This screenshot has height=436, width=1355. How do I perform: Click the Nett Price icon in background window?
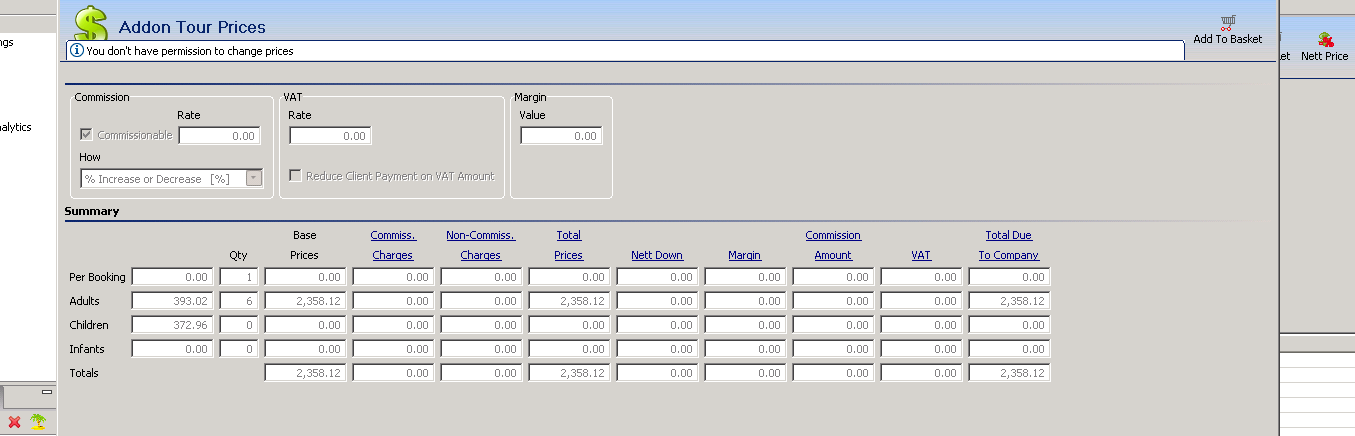pos(1325,40)
